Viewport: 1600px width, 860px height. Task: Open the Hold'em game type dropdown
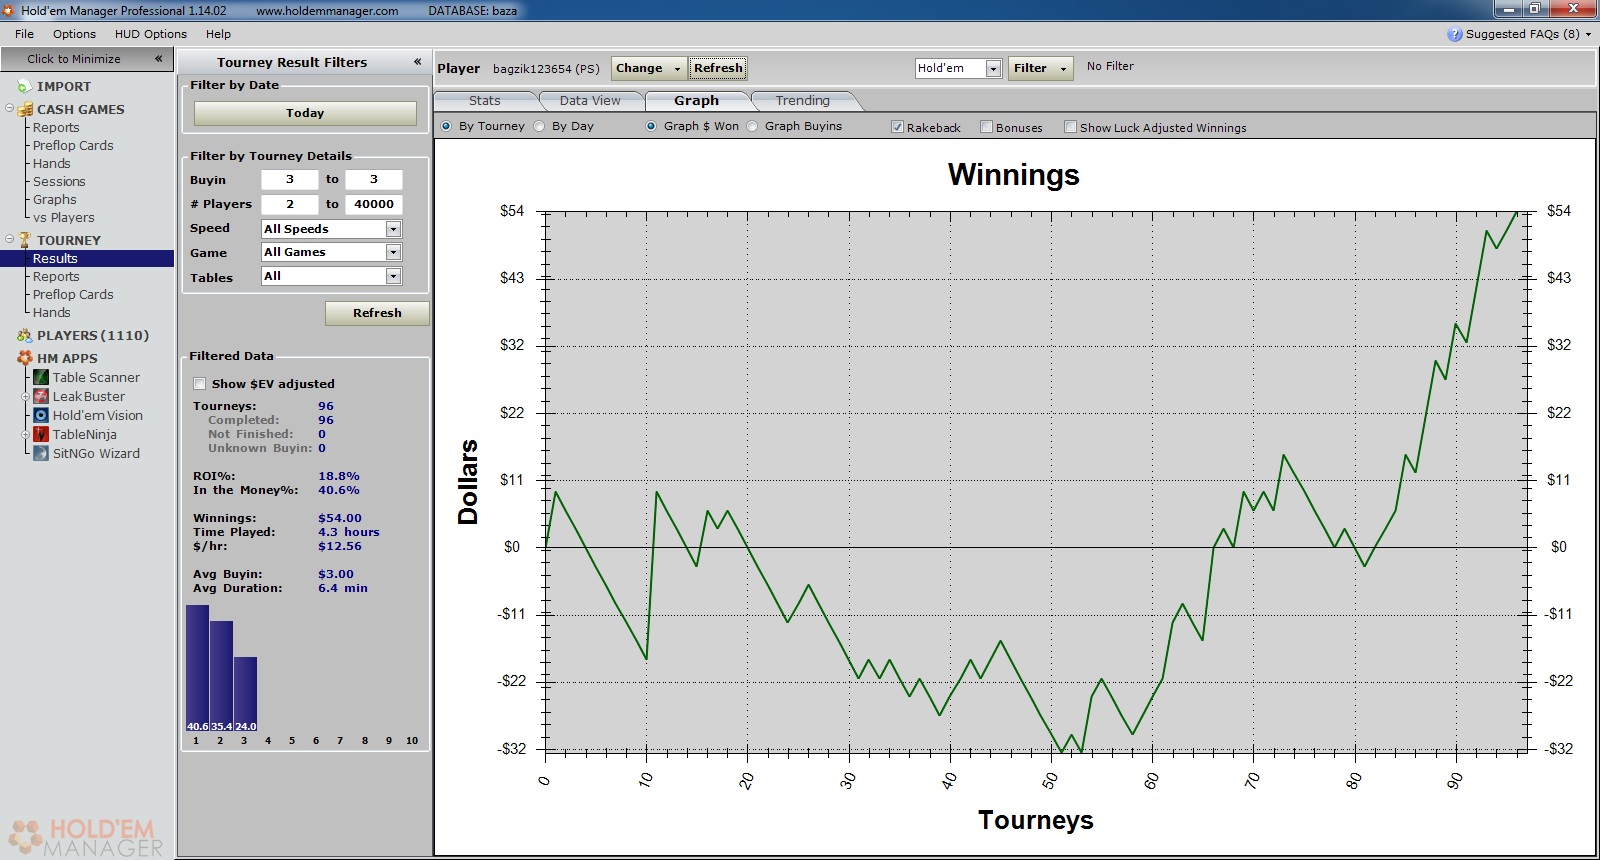pyautogui.click(x=993, y=68)
